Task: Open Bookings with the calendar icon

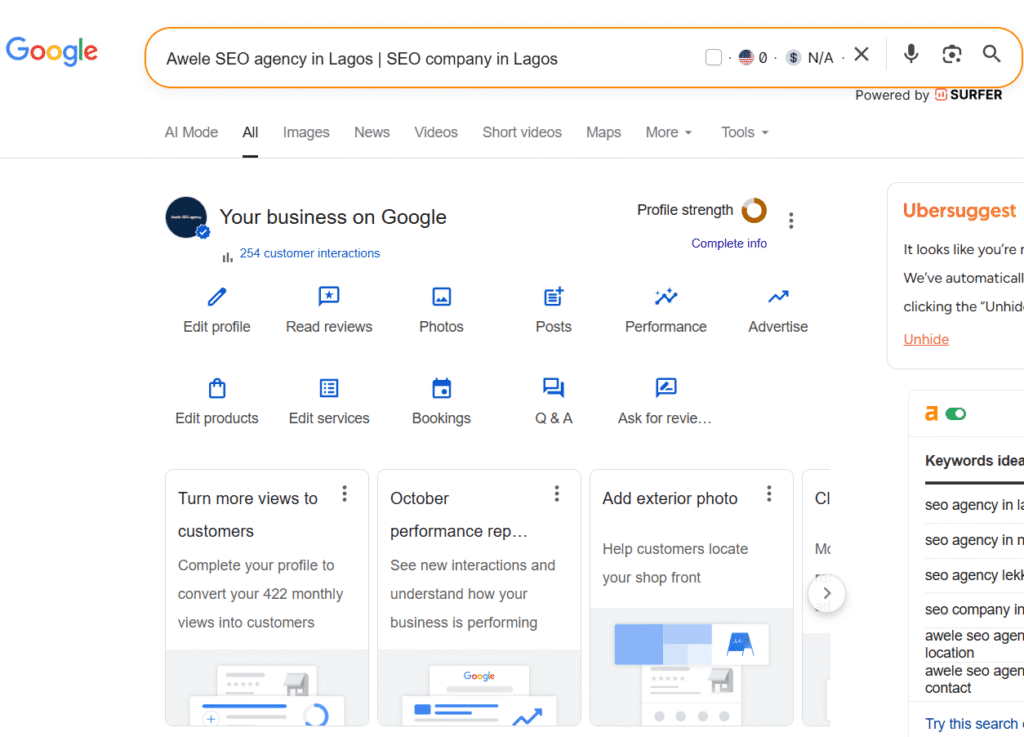Action: pos(441,389)
